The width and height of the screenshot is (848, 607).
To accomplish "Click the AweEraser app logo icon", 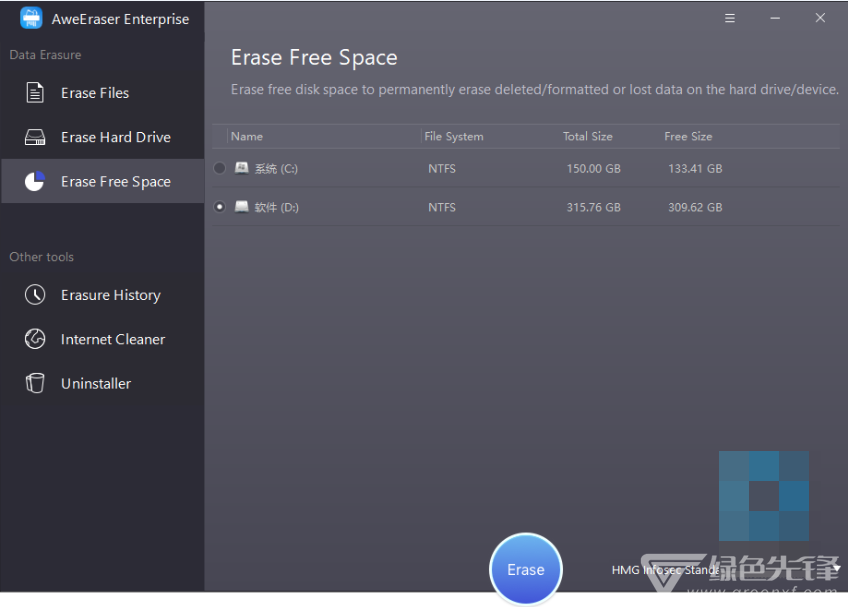I will tap(31, 18).
